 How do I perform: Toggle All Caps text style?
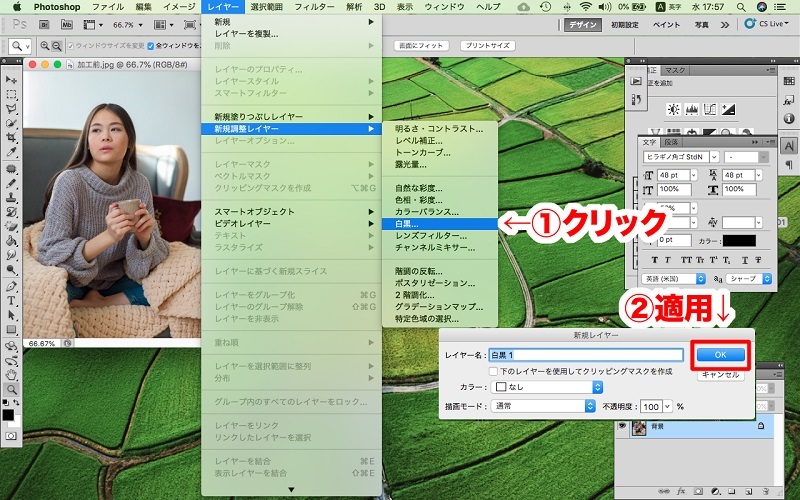click(686, 260)
